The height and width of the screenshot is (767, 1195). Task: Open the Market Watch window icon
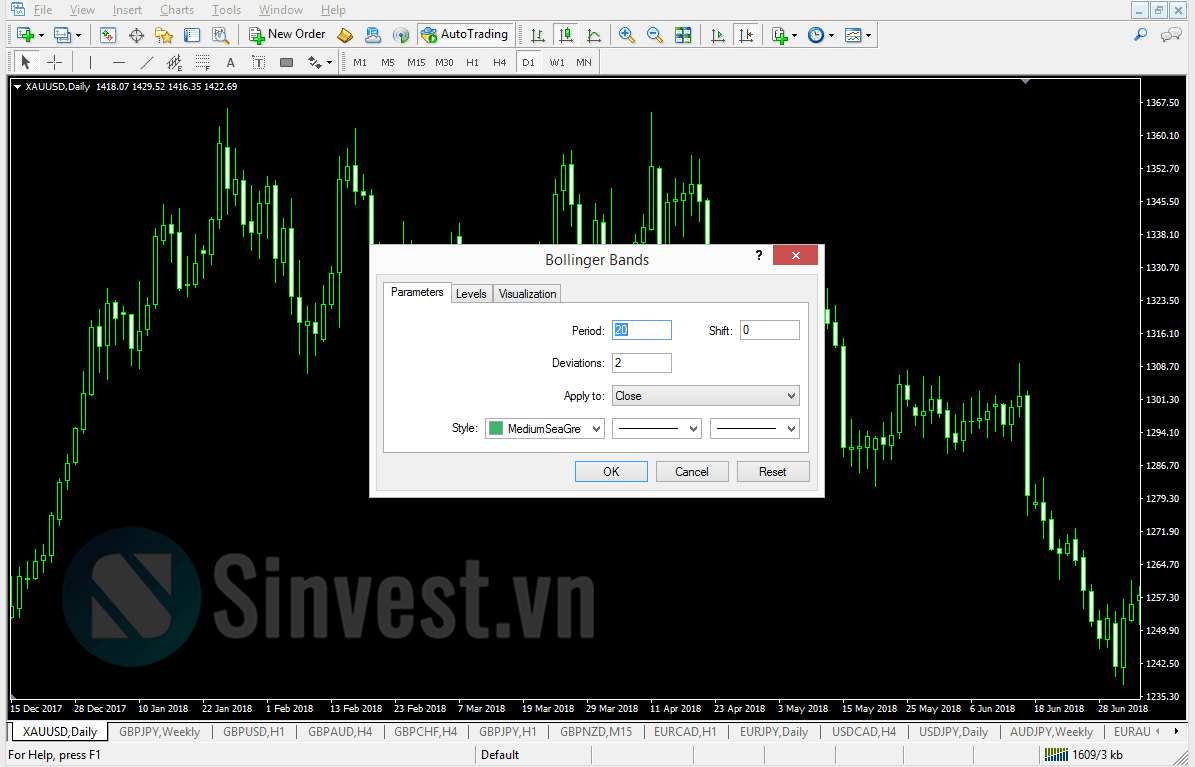tap(107, 35)
